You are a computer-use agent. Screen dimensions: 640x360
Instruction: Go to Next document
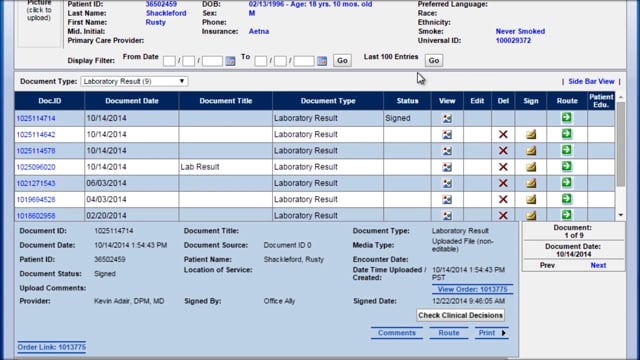click(x=598, y=265)
